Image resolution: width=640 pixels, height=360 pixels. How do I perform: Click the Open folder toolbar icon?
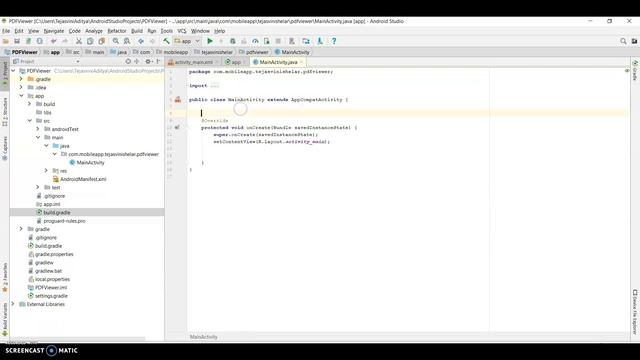[6, 41]
